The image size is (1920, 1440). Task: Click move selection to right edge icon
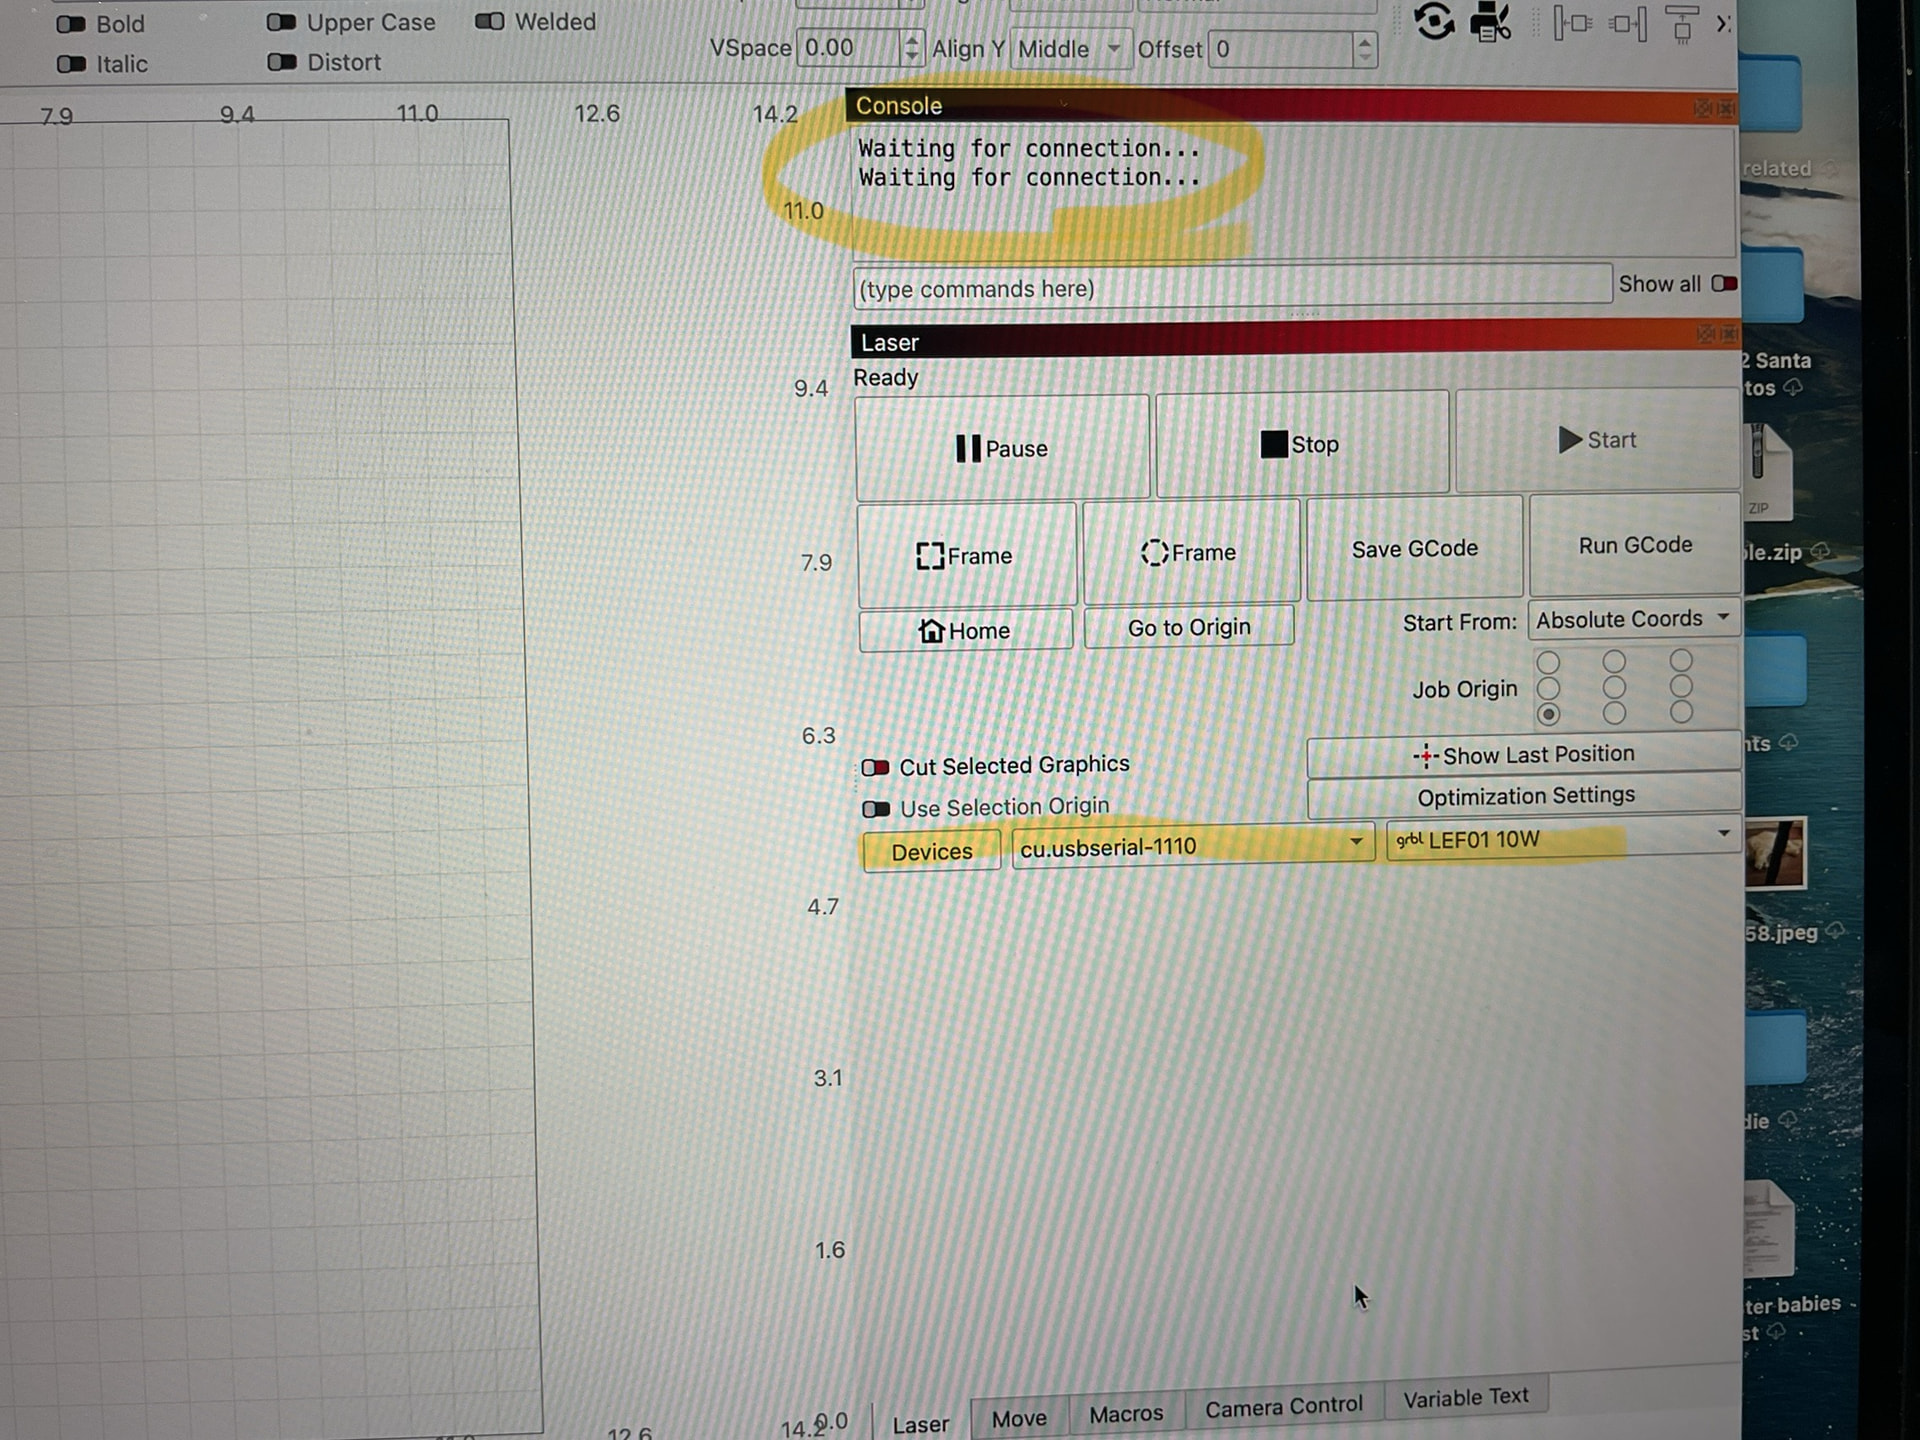pos(1628,23)
